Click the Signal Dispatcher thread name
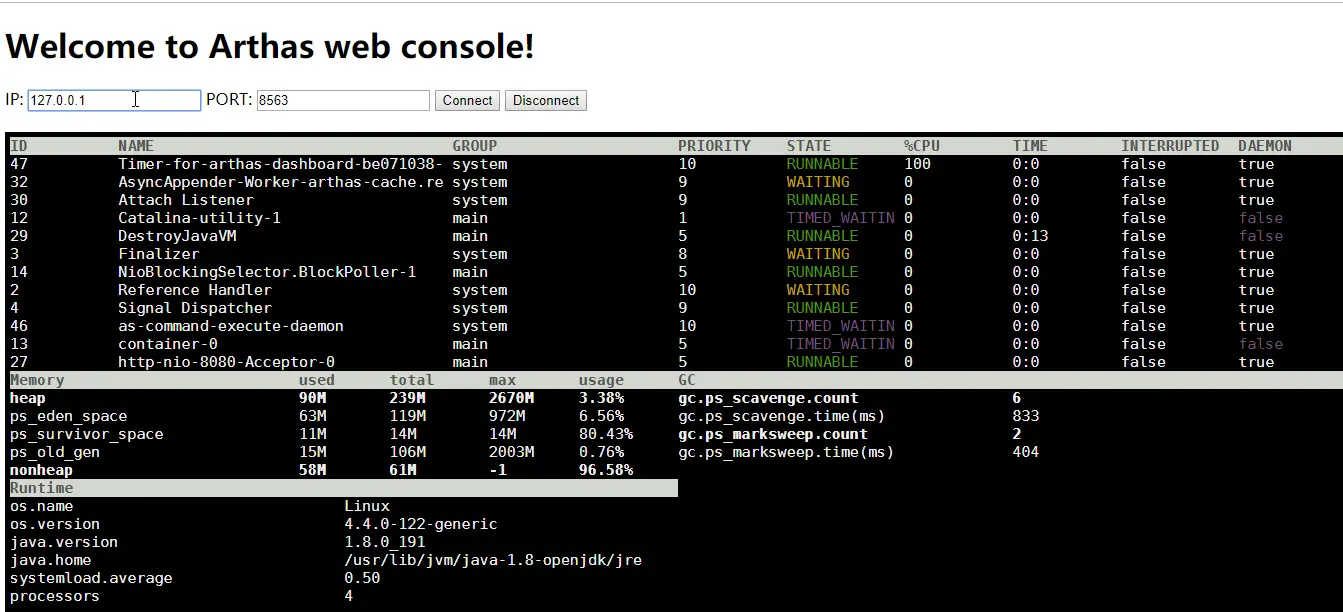Image resolution: width=1343 pixels, height=612 pixels. 195,308
